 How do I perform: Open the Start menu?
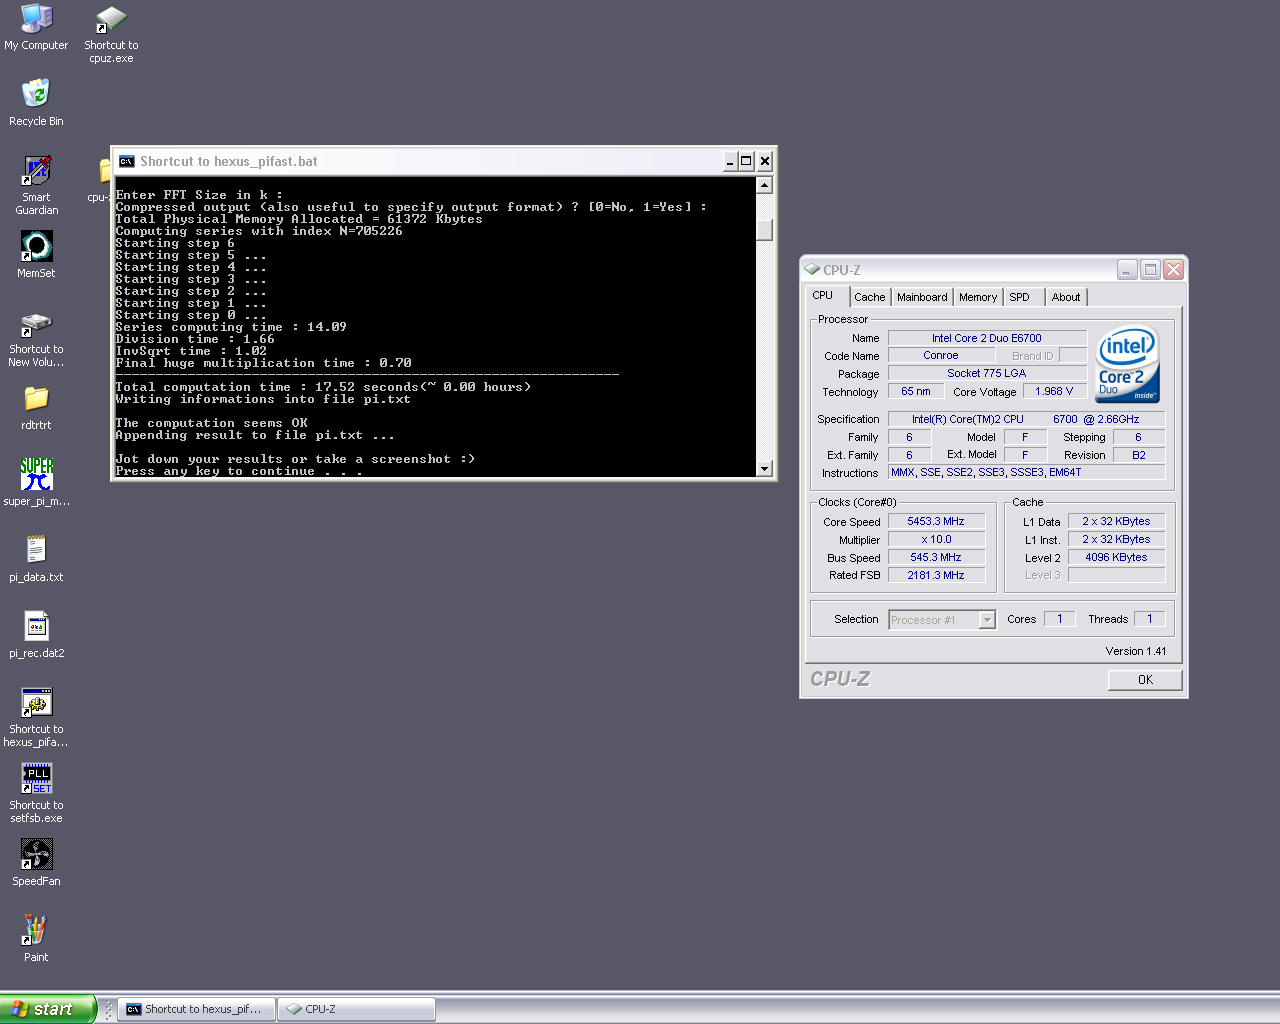point(47,1009)
